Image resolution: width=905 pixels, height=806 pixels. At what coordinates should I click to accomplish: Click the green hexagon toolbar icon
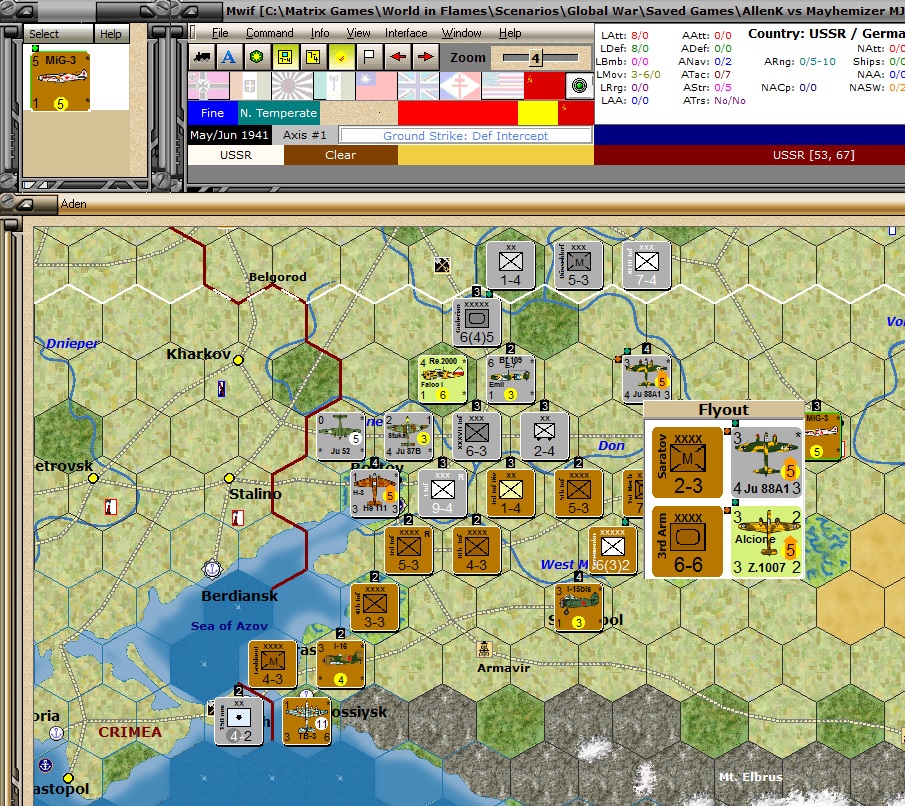click(257, 57)
